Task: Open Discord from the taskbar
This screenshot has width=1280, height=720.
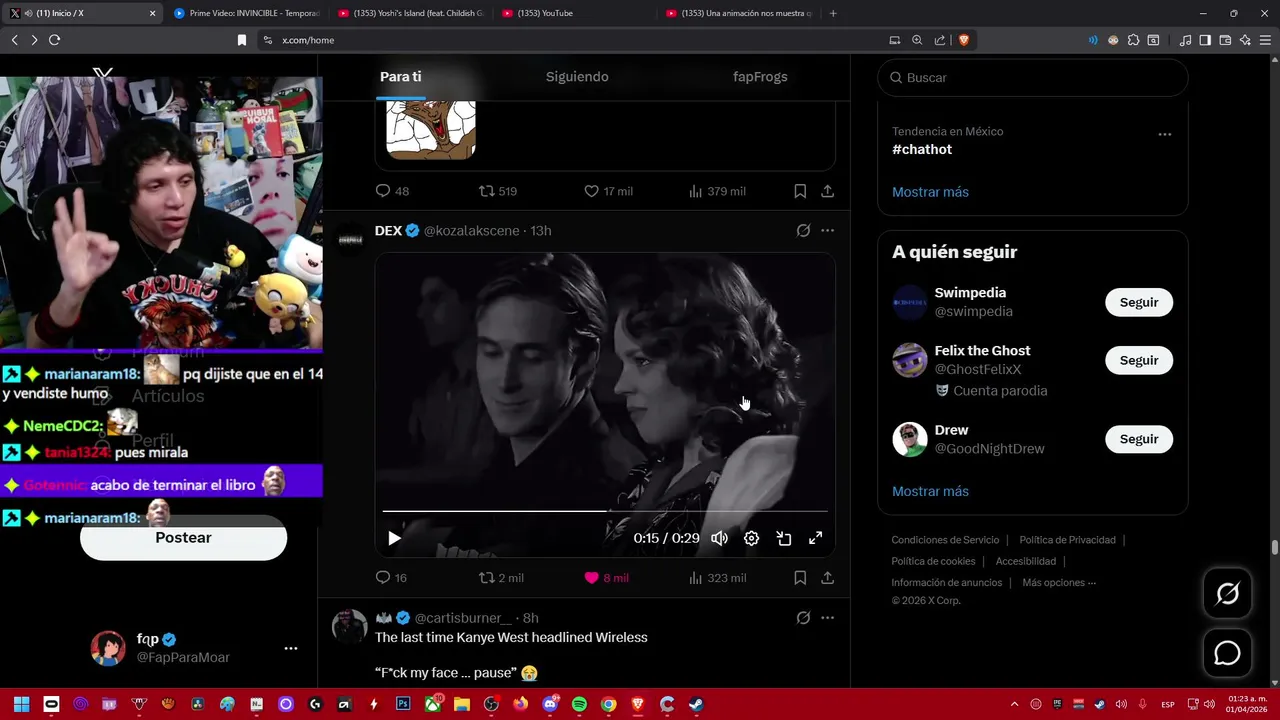Action: (x=549, y=704)
